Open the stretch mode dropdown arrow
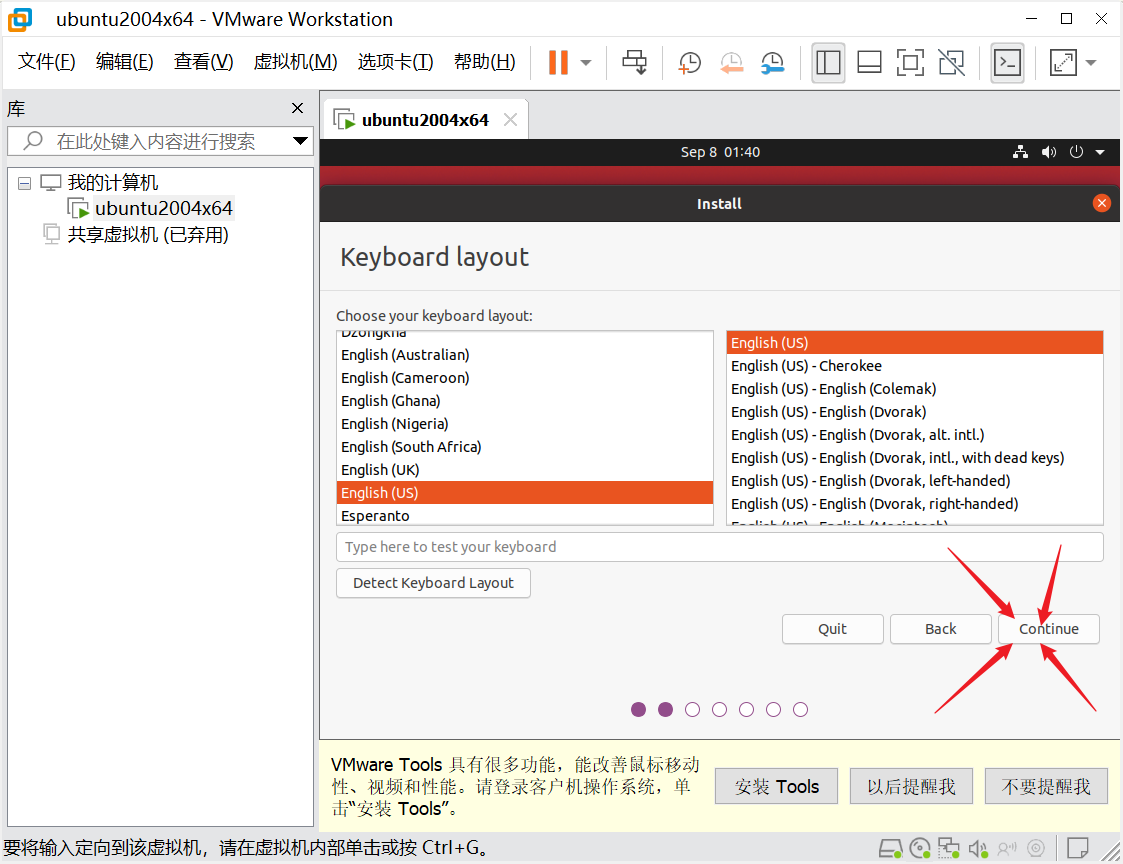Viewport: 1123px width, 864px height. pyautogui.click(x=1091, y=62)
